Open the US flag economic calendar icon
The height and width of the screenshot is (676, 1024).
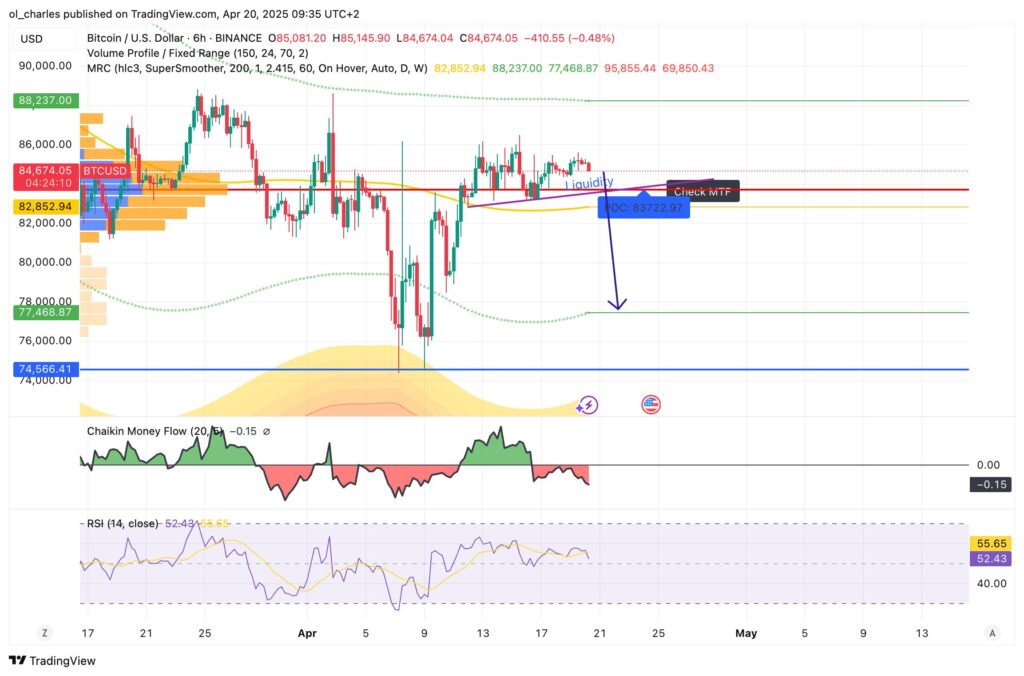652,405
